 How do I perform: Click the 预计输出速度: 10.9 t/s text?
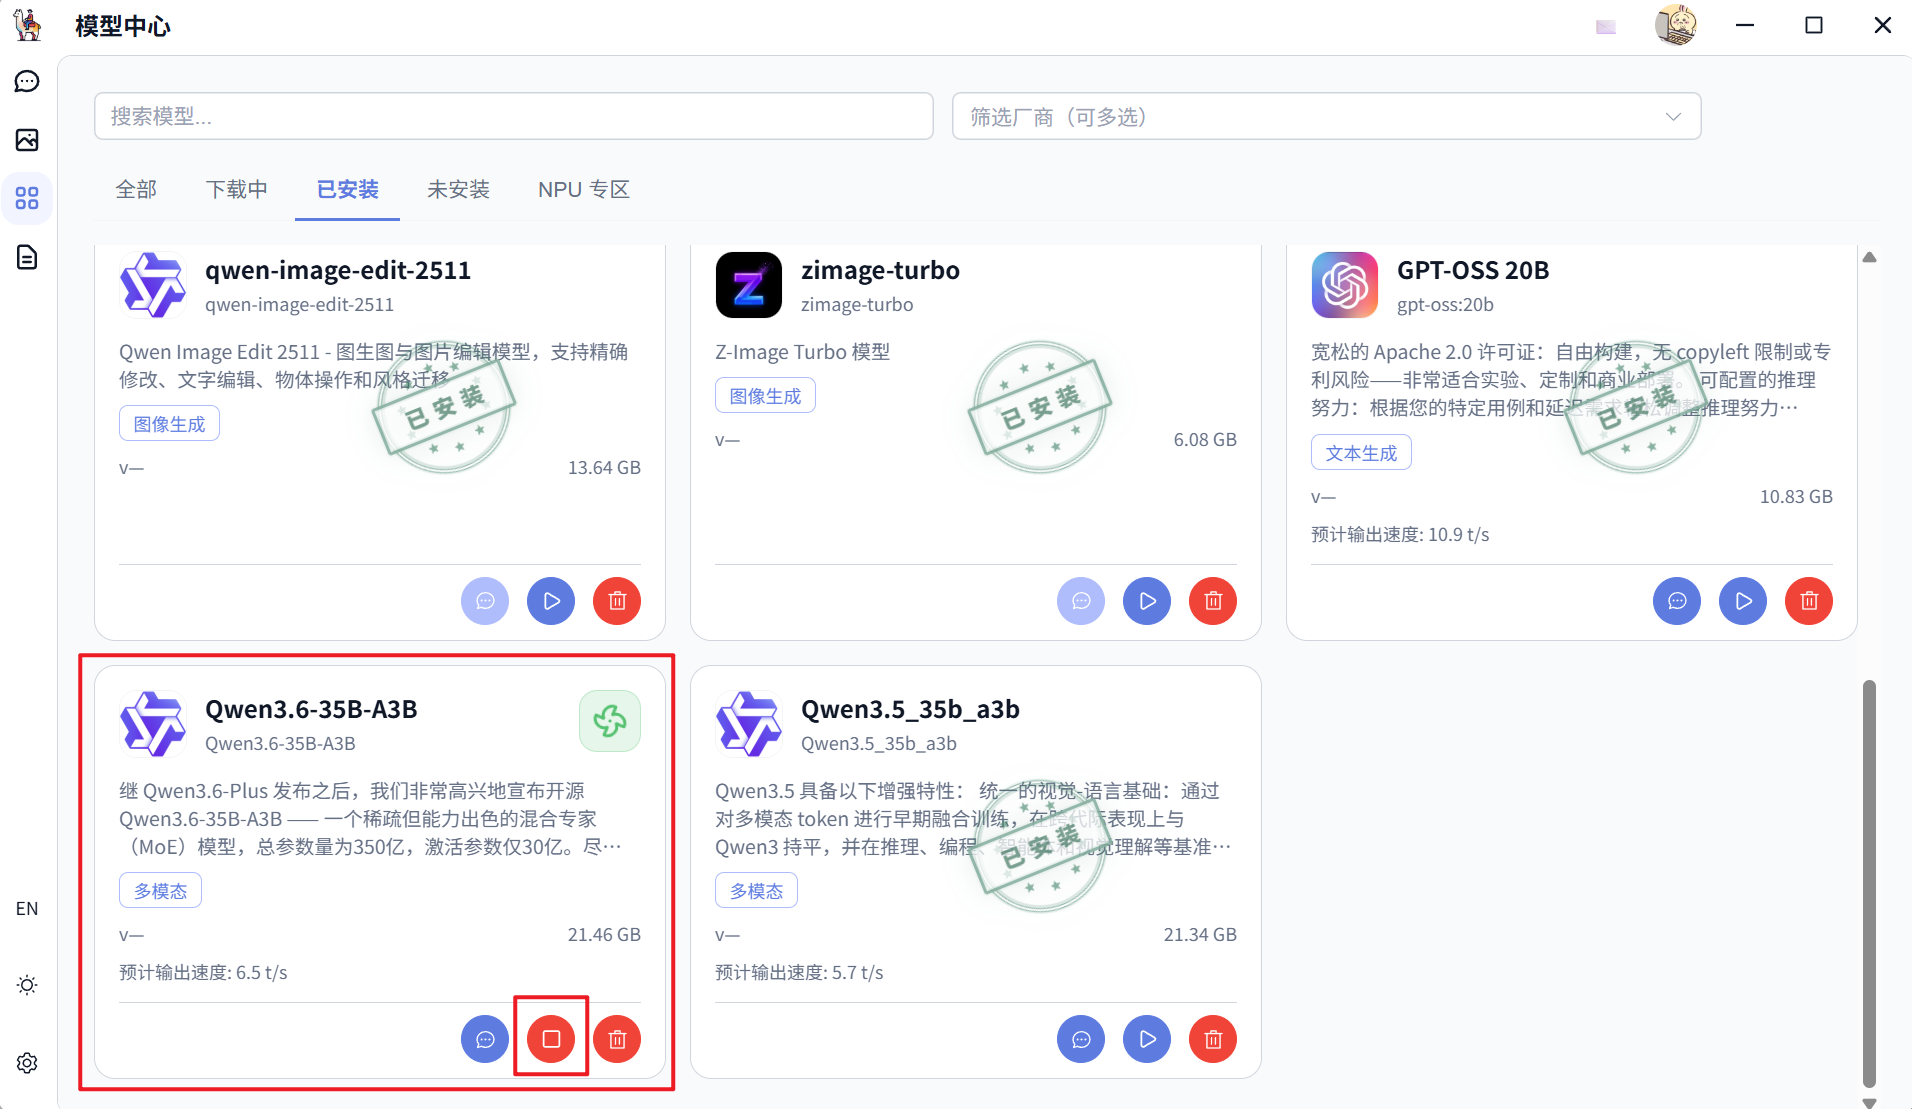pyautogui.click(x=1400, y=535)
